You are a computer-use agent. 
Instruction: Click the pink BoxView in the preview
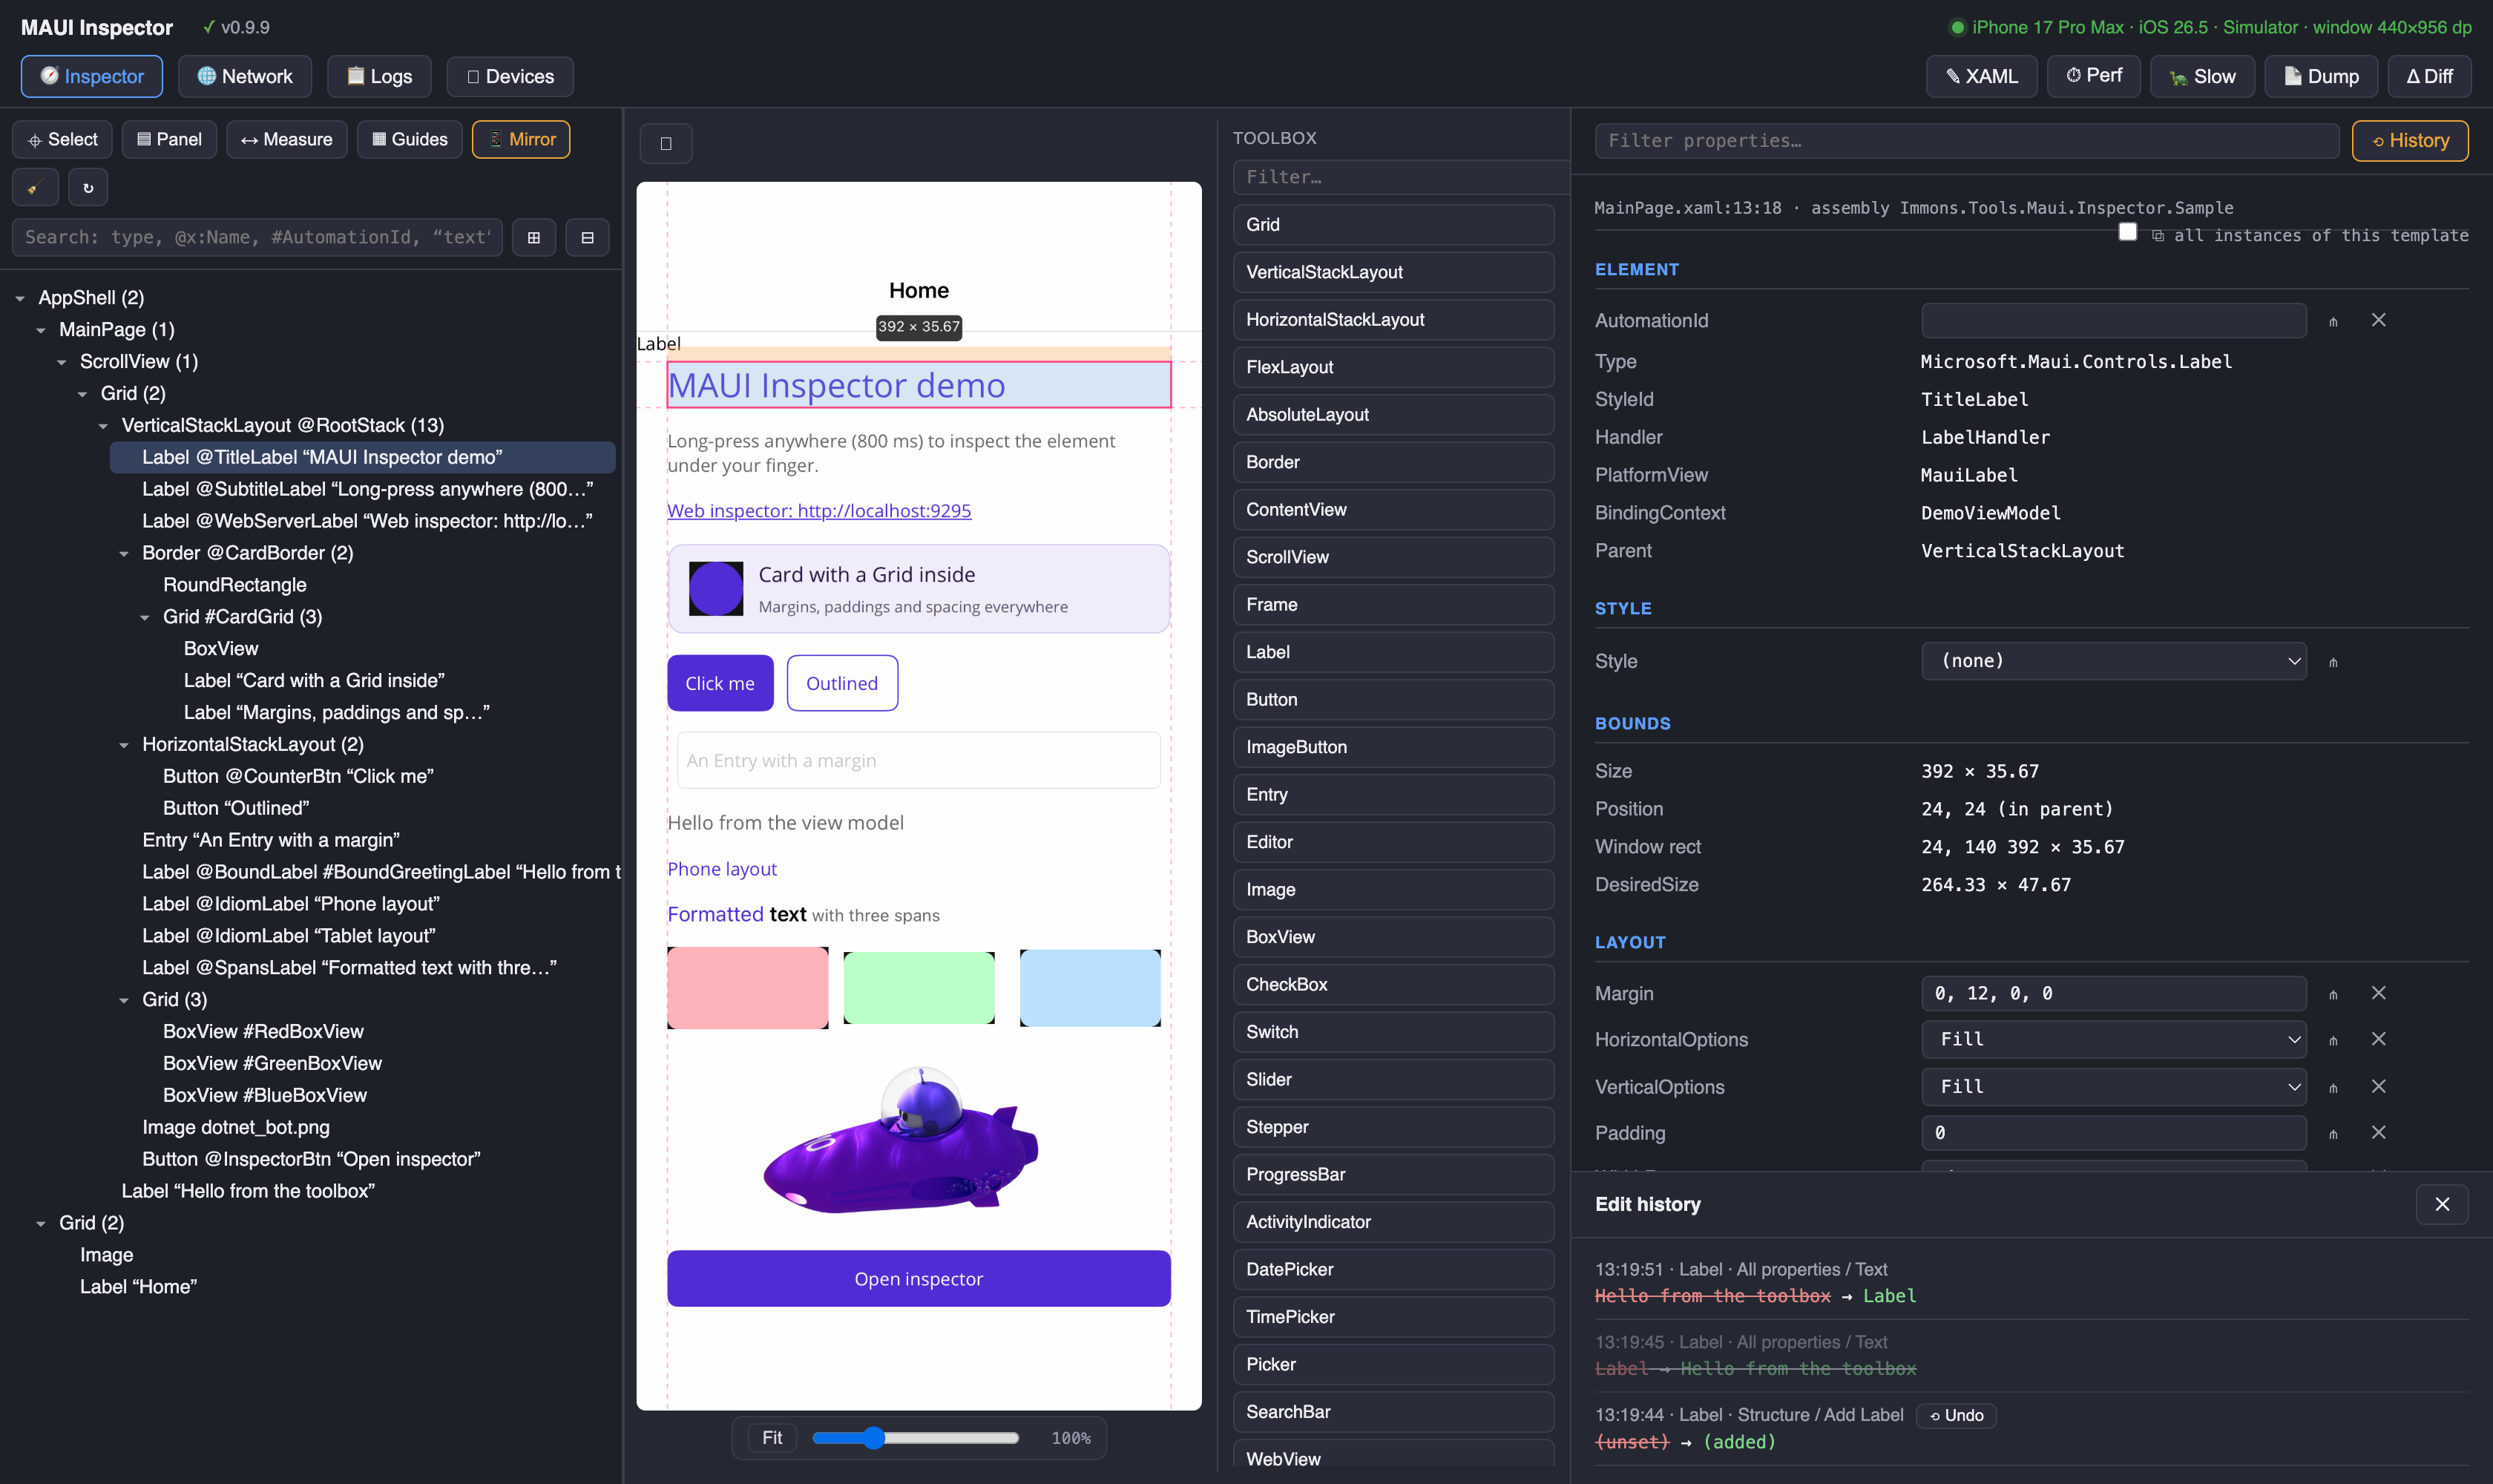pyautogui.click(x=748, y=988)
